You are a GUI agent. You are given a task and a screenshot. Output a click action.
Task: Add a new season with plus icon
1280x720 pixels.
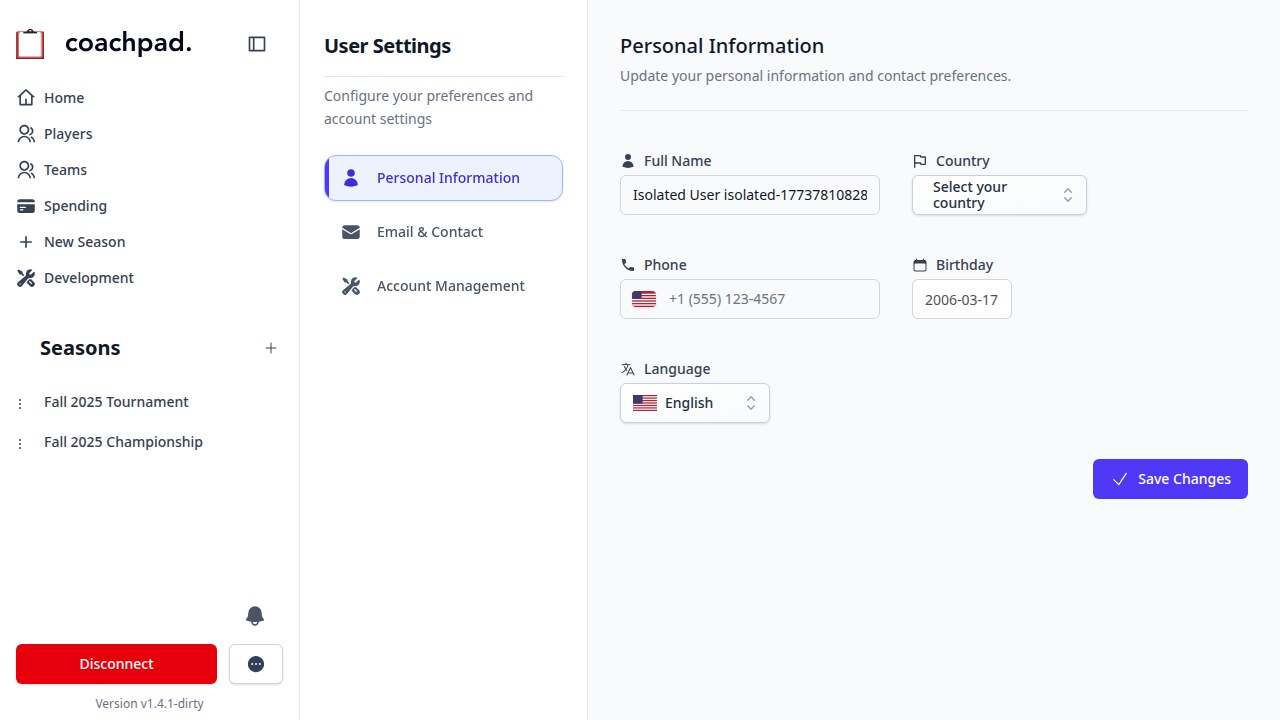[x=270, y=348]
